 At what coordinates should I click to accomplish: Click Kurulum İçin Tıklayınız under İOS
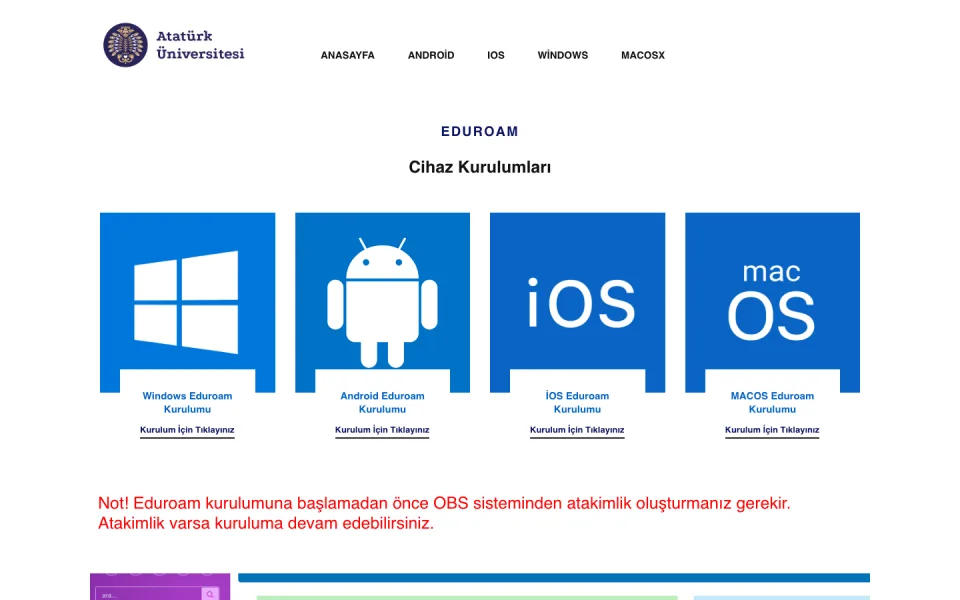click(577, 430)
